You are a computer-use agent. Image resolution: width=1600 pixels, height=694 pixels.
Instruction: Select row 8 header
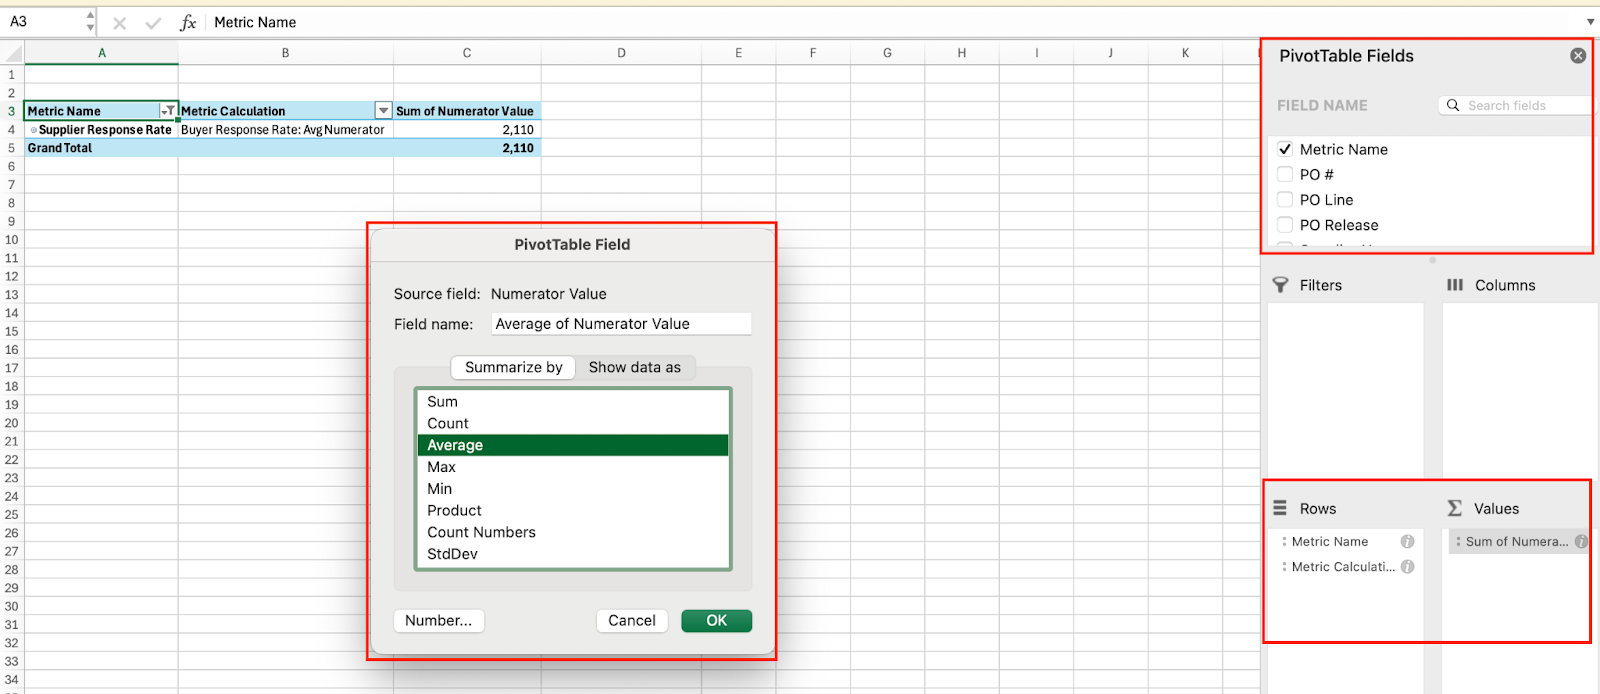point(12,203)
